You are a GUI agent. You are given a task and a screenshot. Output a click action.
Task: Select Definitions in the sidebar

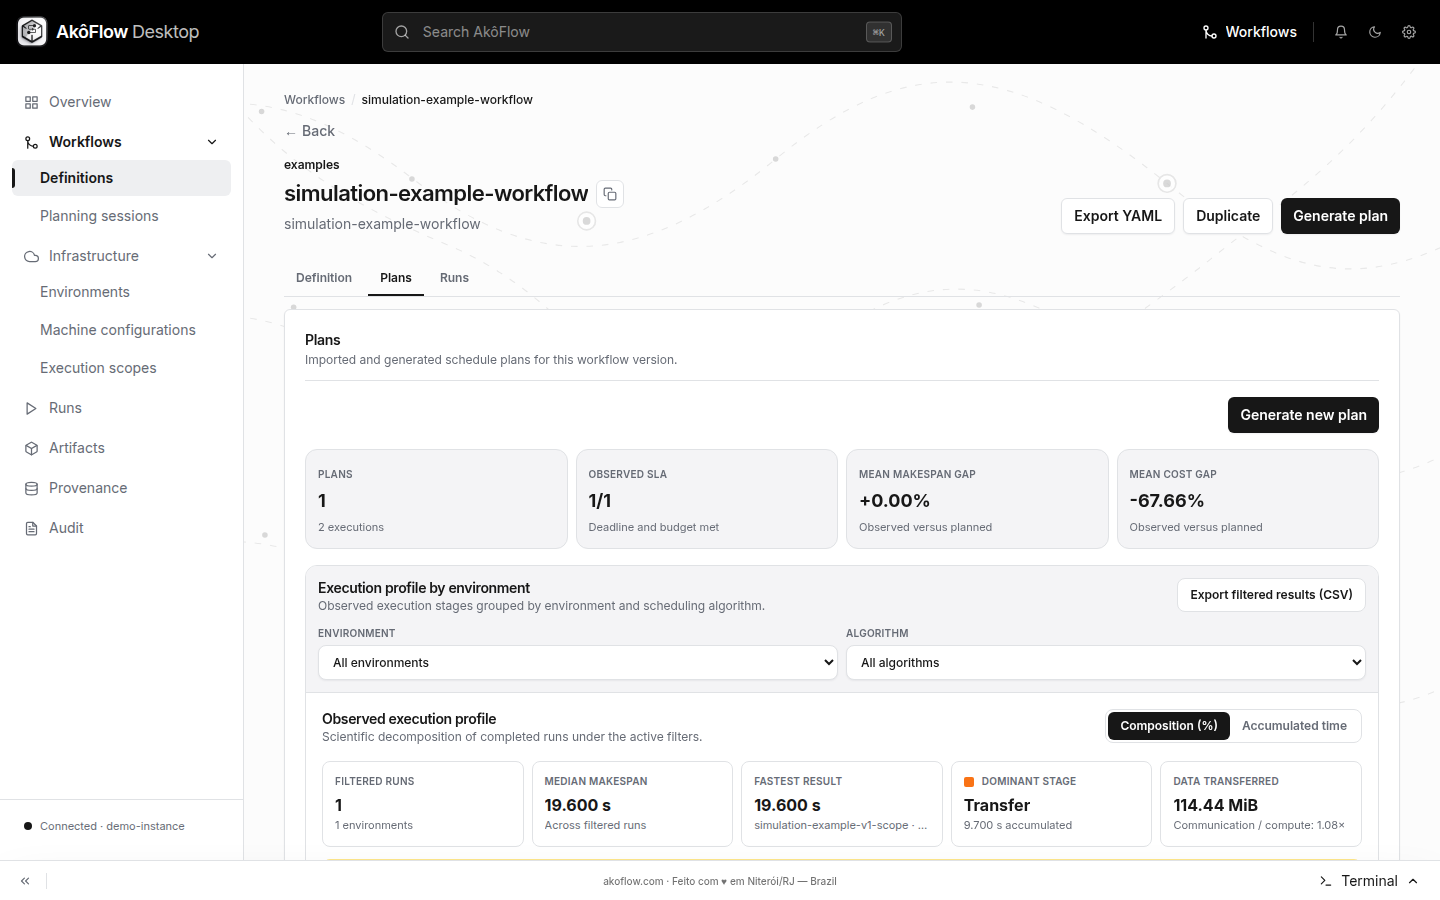(121, 178)
